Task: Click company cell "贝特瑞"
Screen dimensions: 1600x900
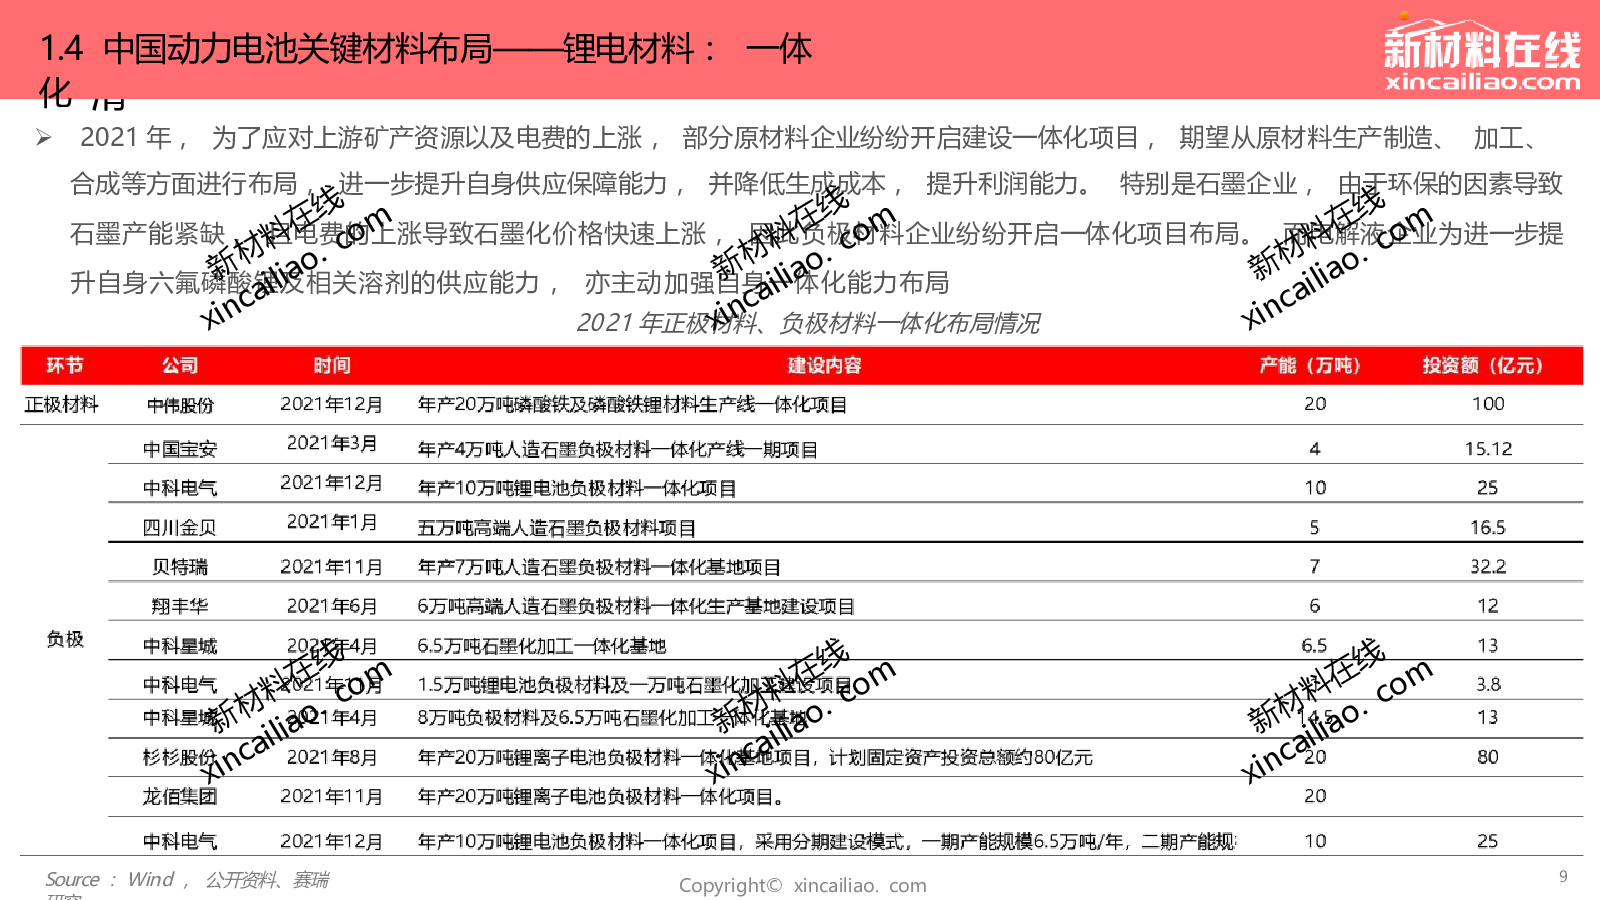Action: (x=180, y=567)
